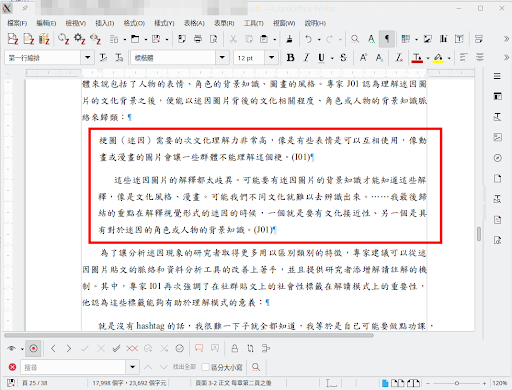
Task: Open the 插入(I) menu
Action: coord(105,23)
